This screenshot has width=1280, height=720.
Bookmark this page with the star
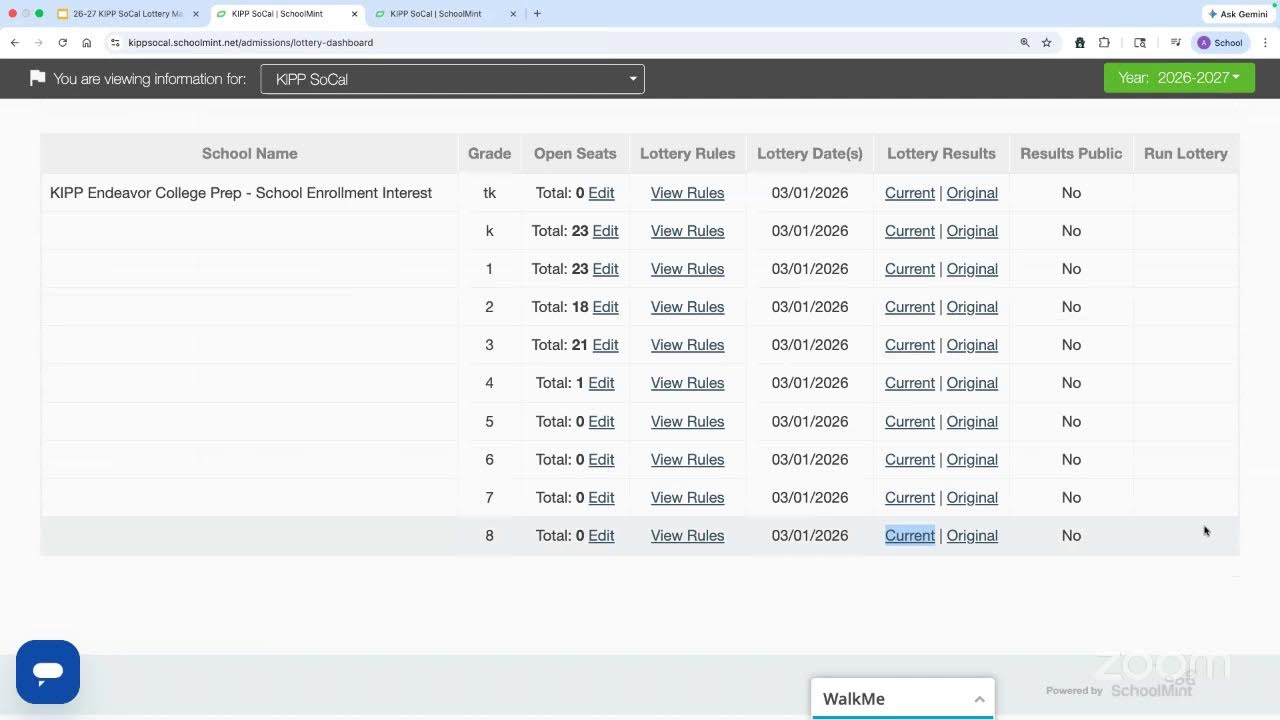(1047, 43)
